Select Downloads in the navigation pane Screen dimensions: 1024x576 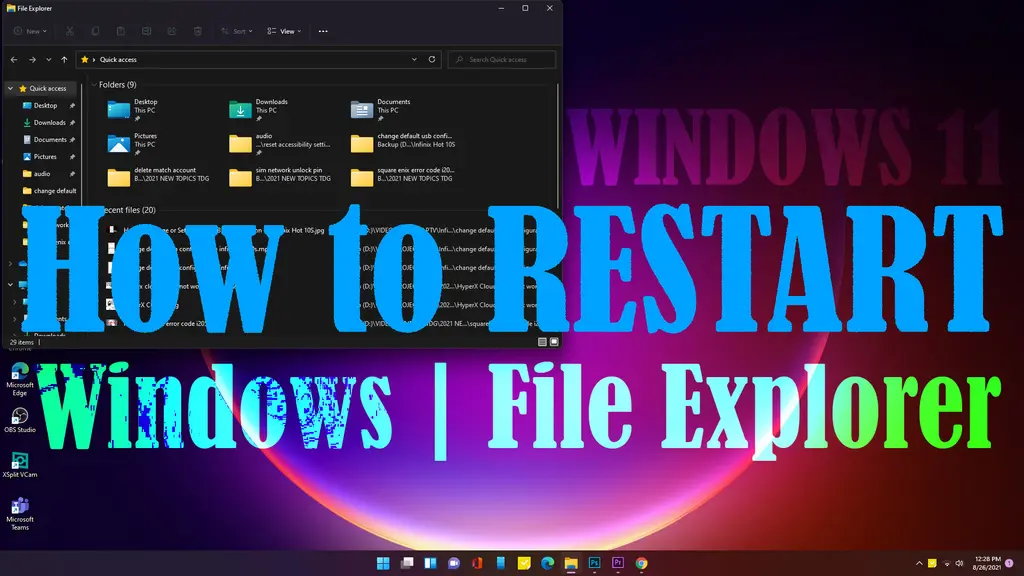(49, 122)
